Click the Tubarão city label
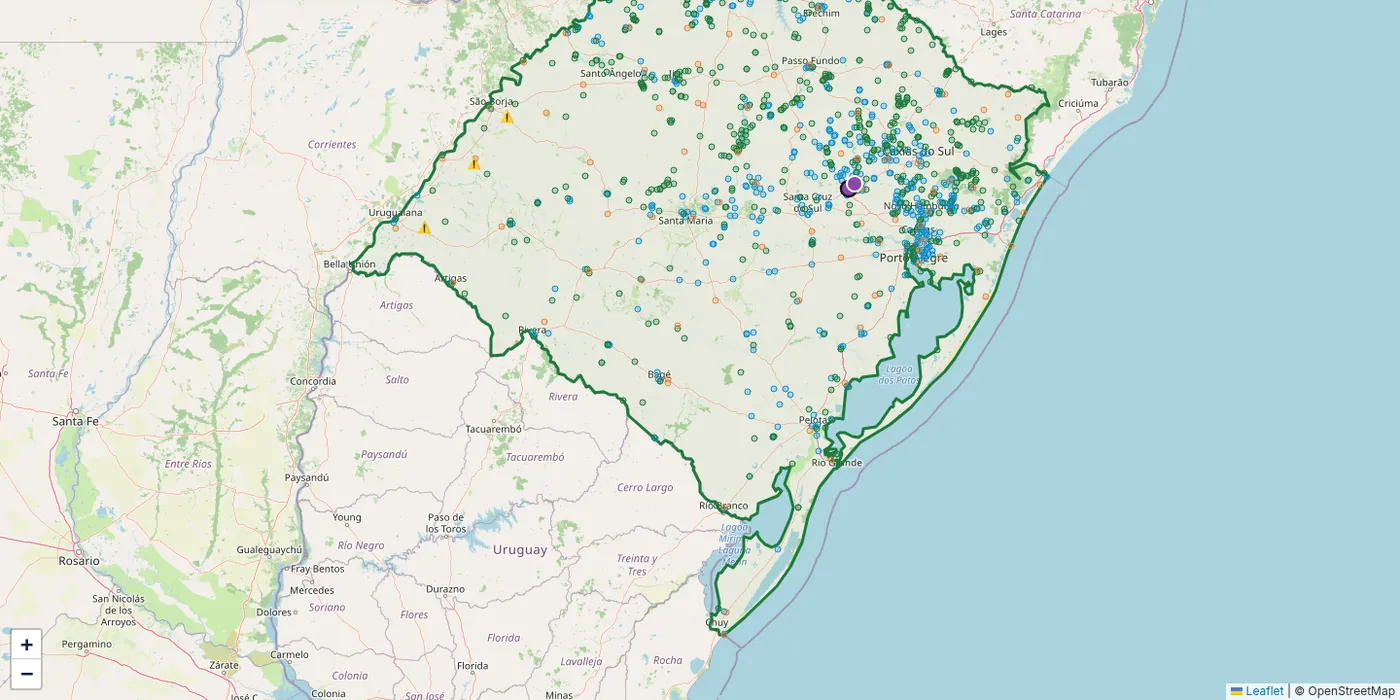Image resolution: width=1400 pixels, height=700 pixels. (1109, 83)
